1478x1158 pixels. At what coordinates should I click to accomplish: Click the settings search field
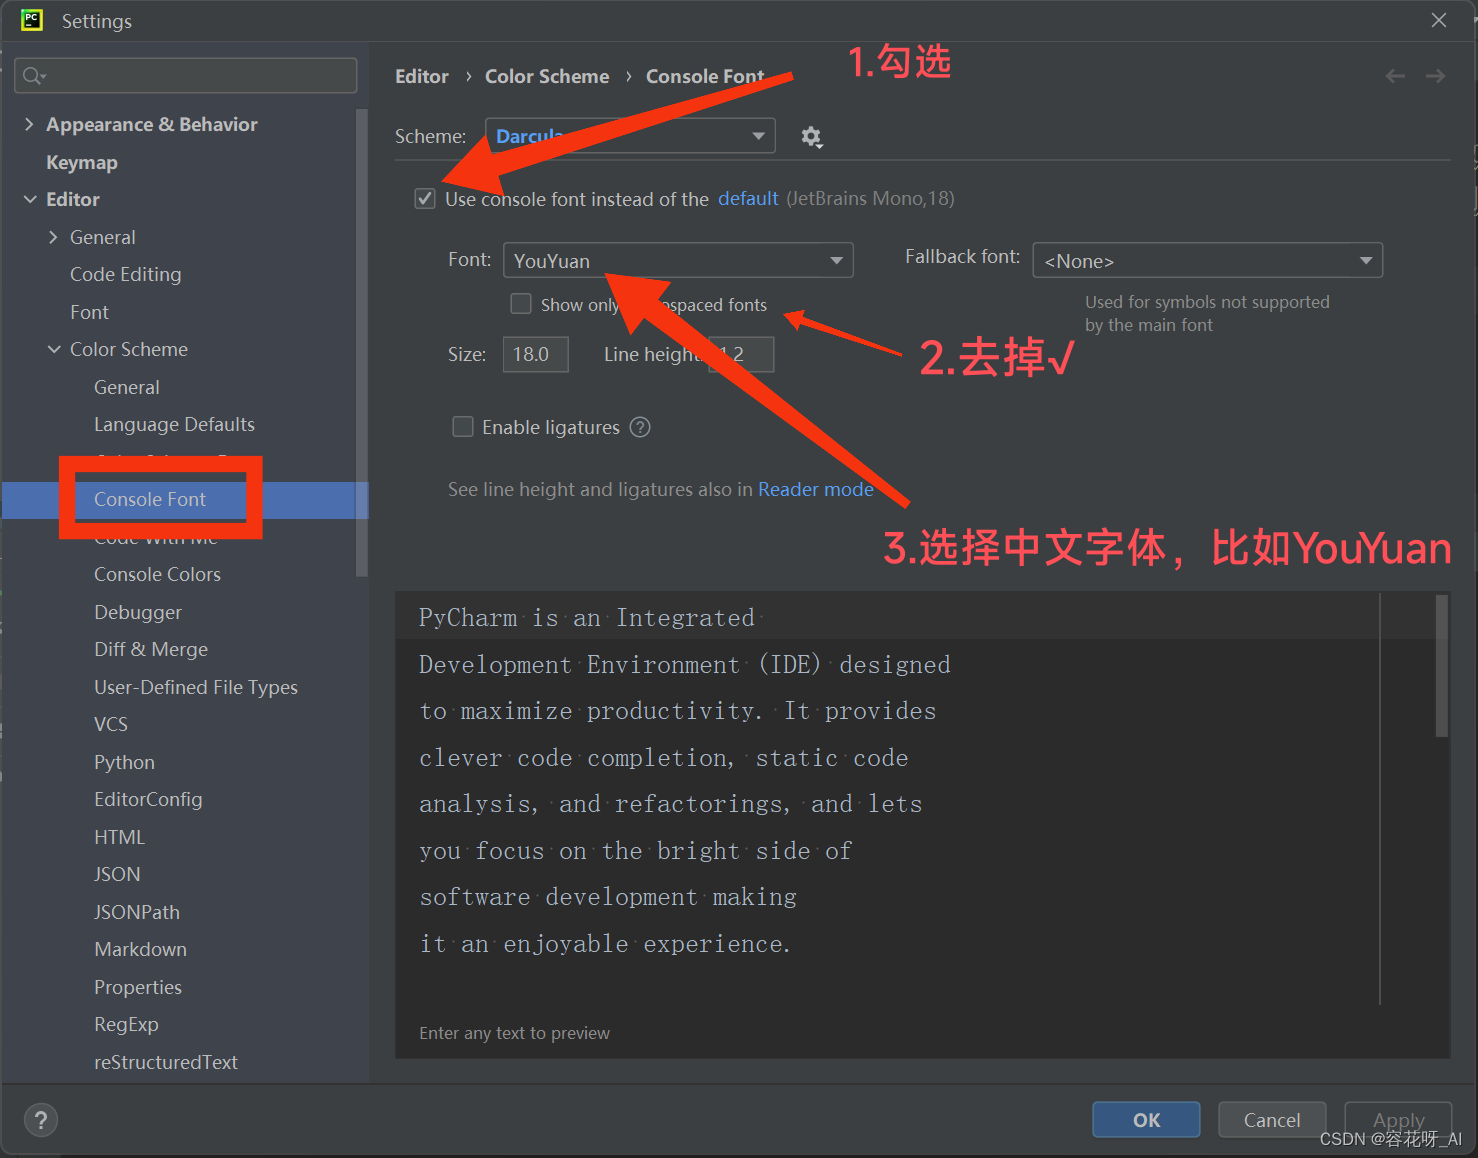pos(186,76)
